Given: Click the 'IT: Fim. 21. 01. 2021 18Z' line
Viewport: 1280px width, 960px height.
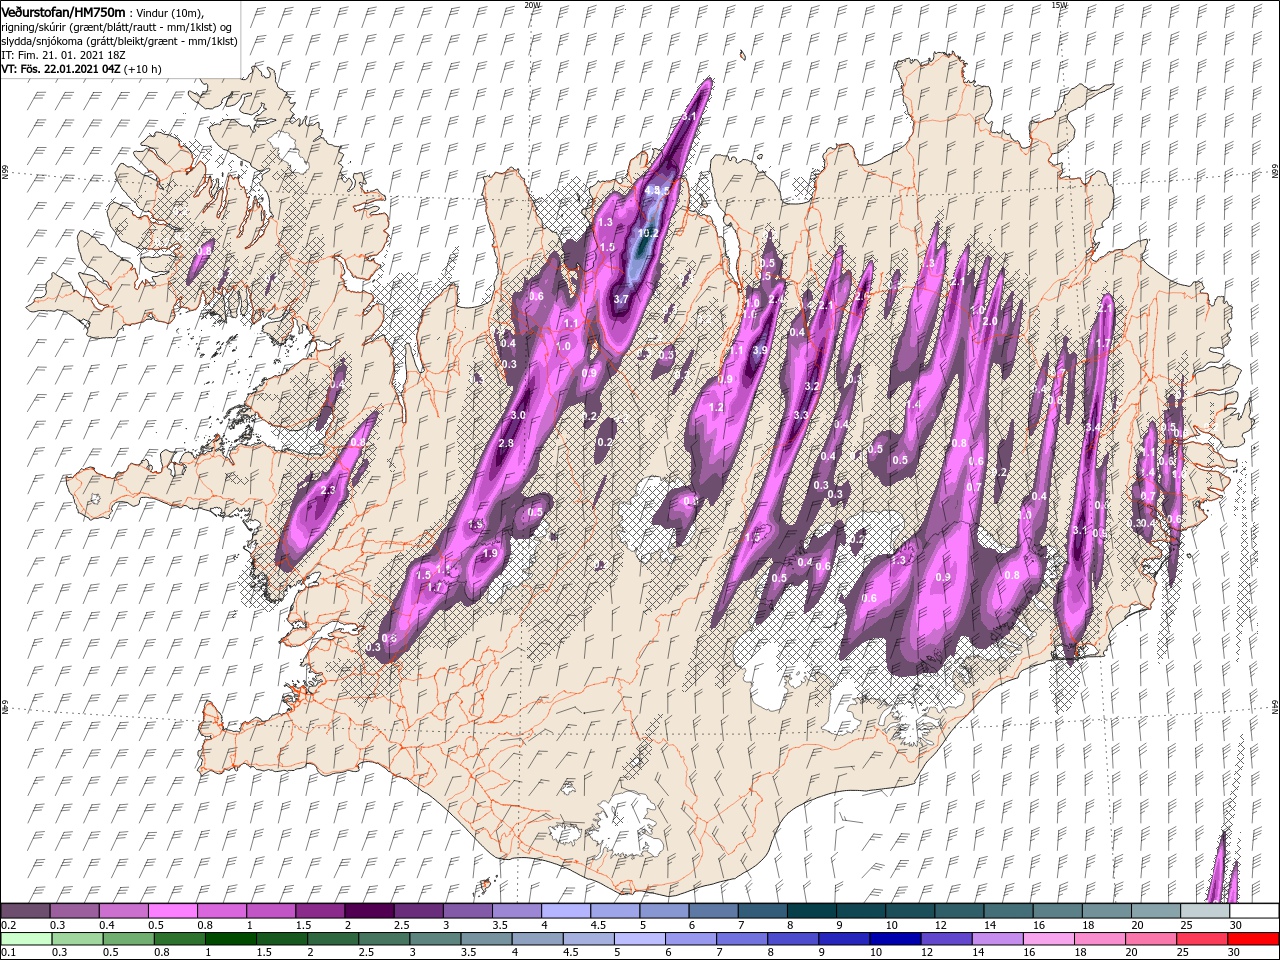Looking at the screenshot, I should [x=63, y=54].
